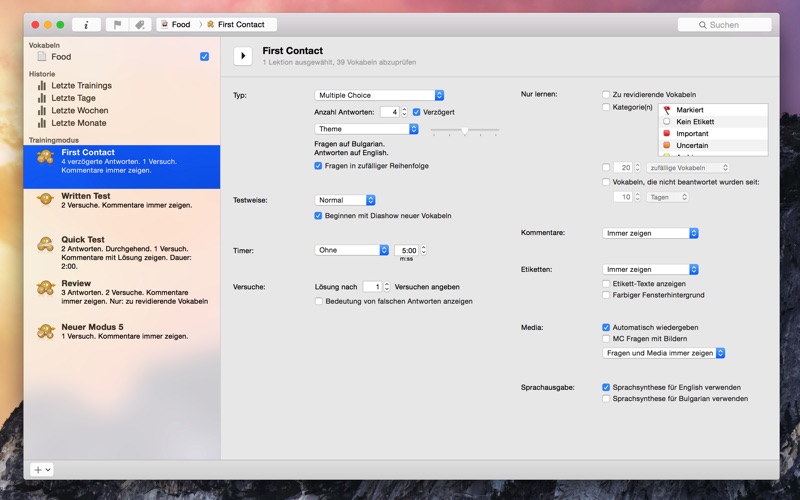Enable MC Fragen mit Bildern checkbox
Viewport: 800px width, 500px height.
606,338
